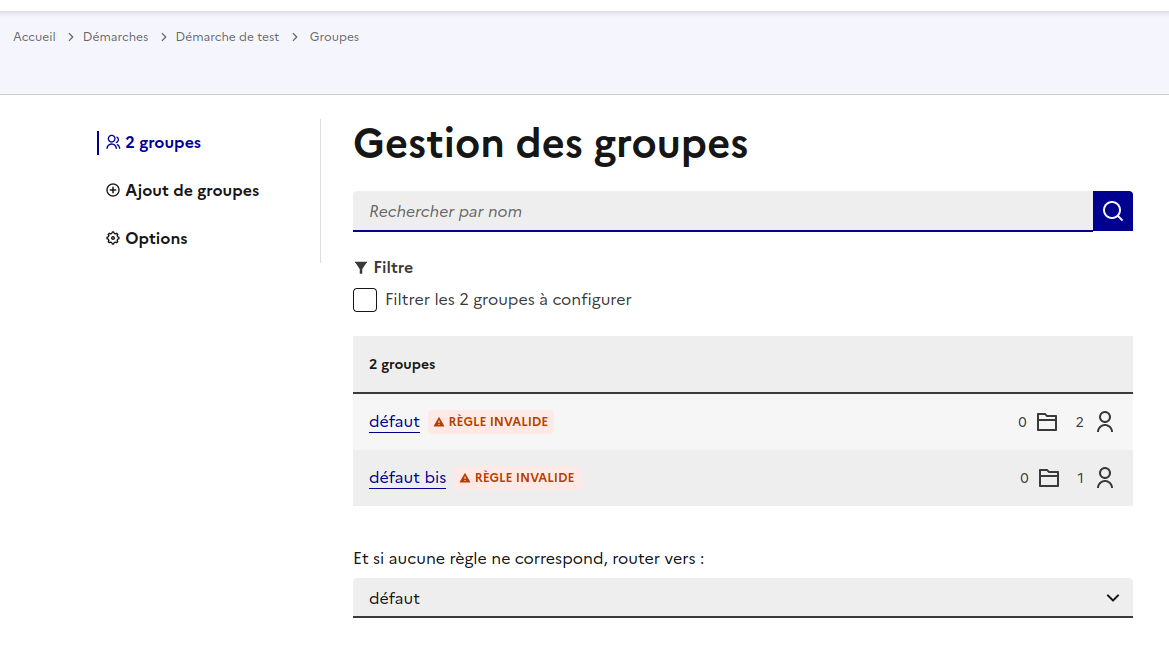This screenshot has height=659, width=1169.
Task: Expand routing select via chevron arrow
Action: 1112,598
